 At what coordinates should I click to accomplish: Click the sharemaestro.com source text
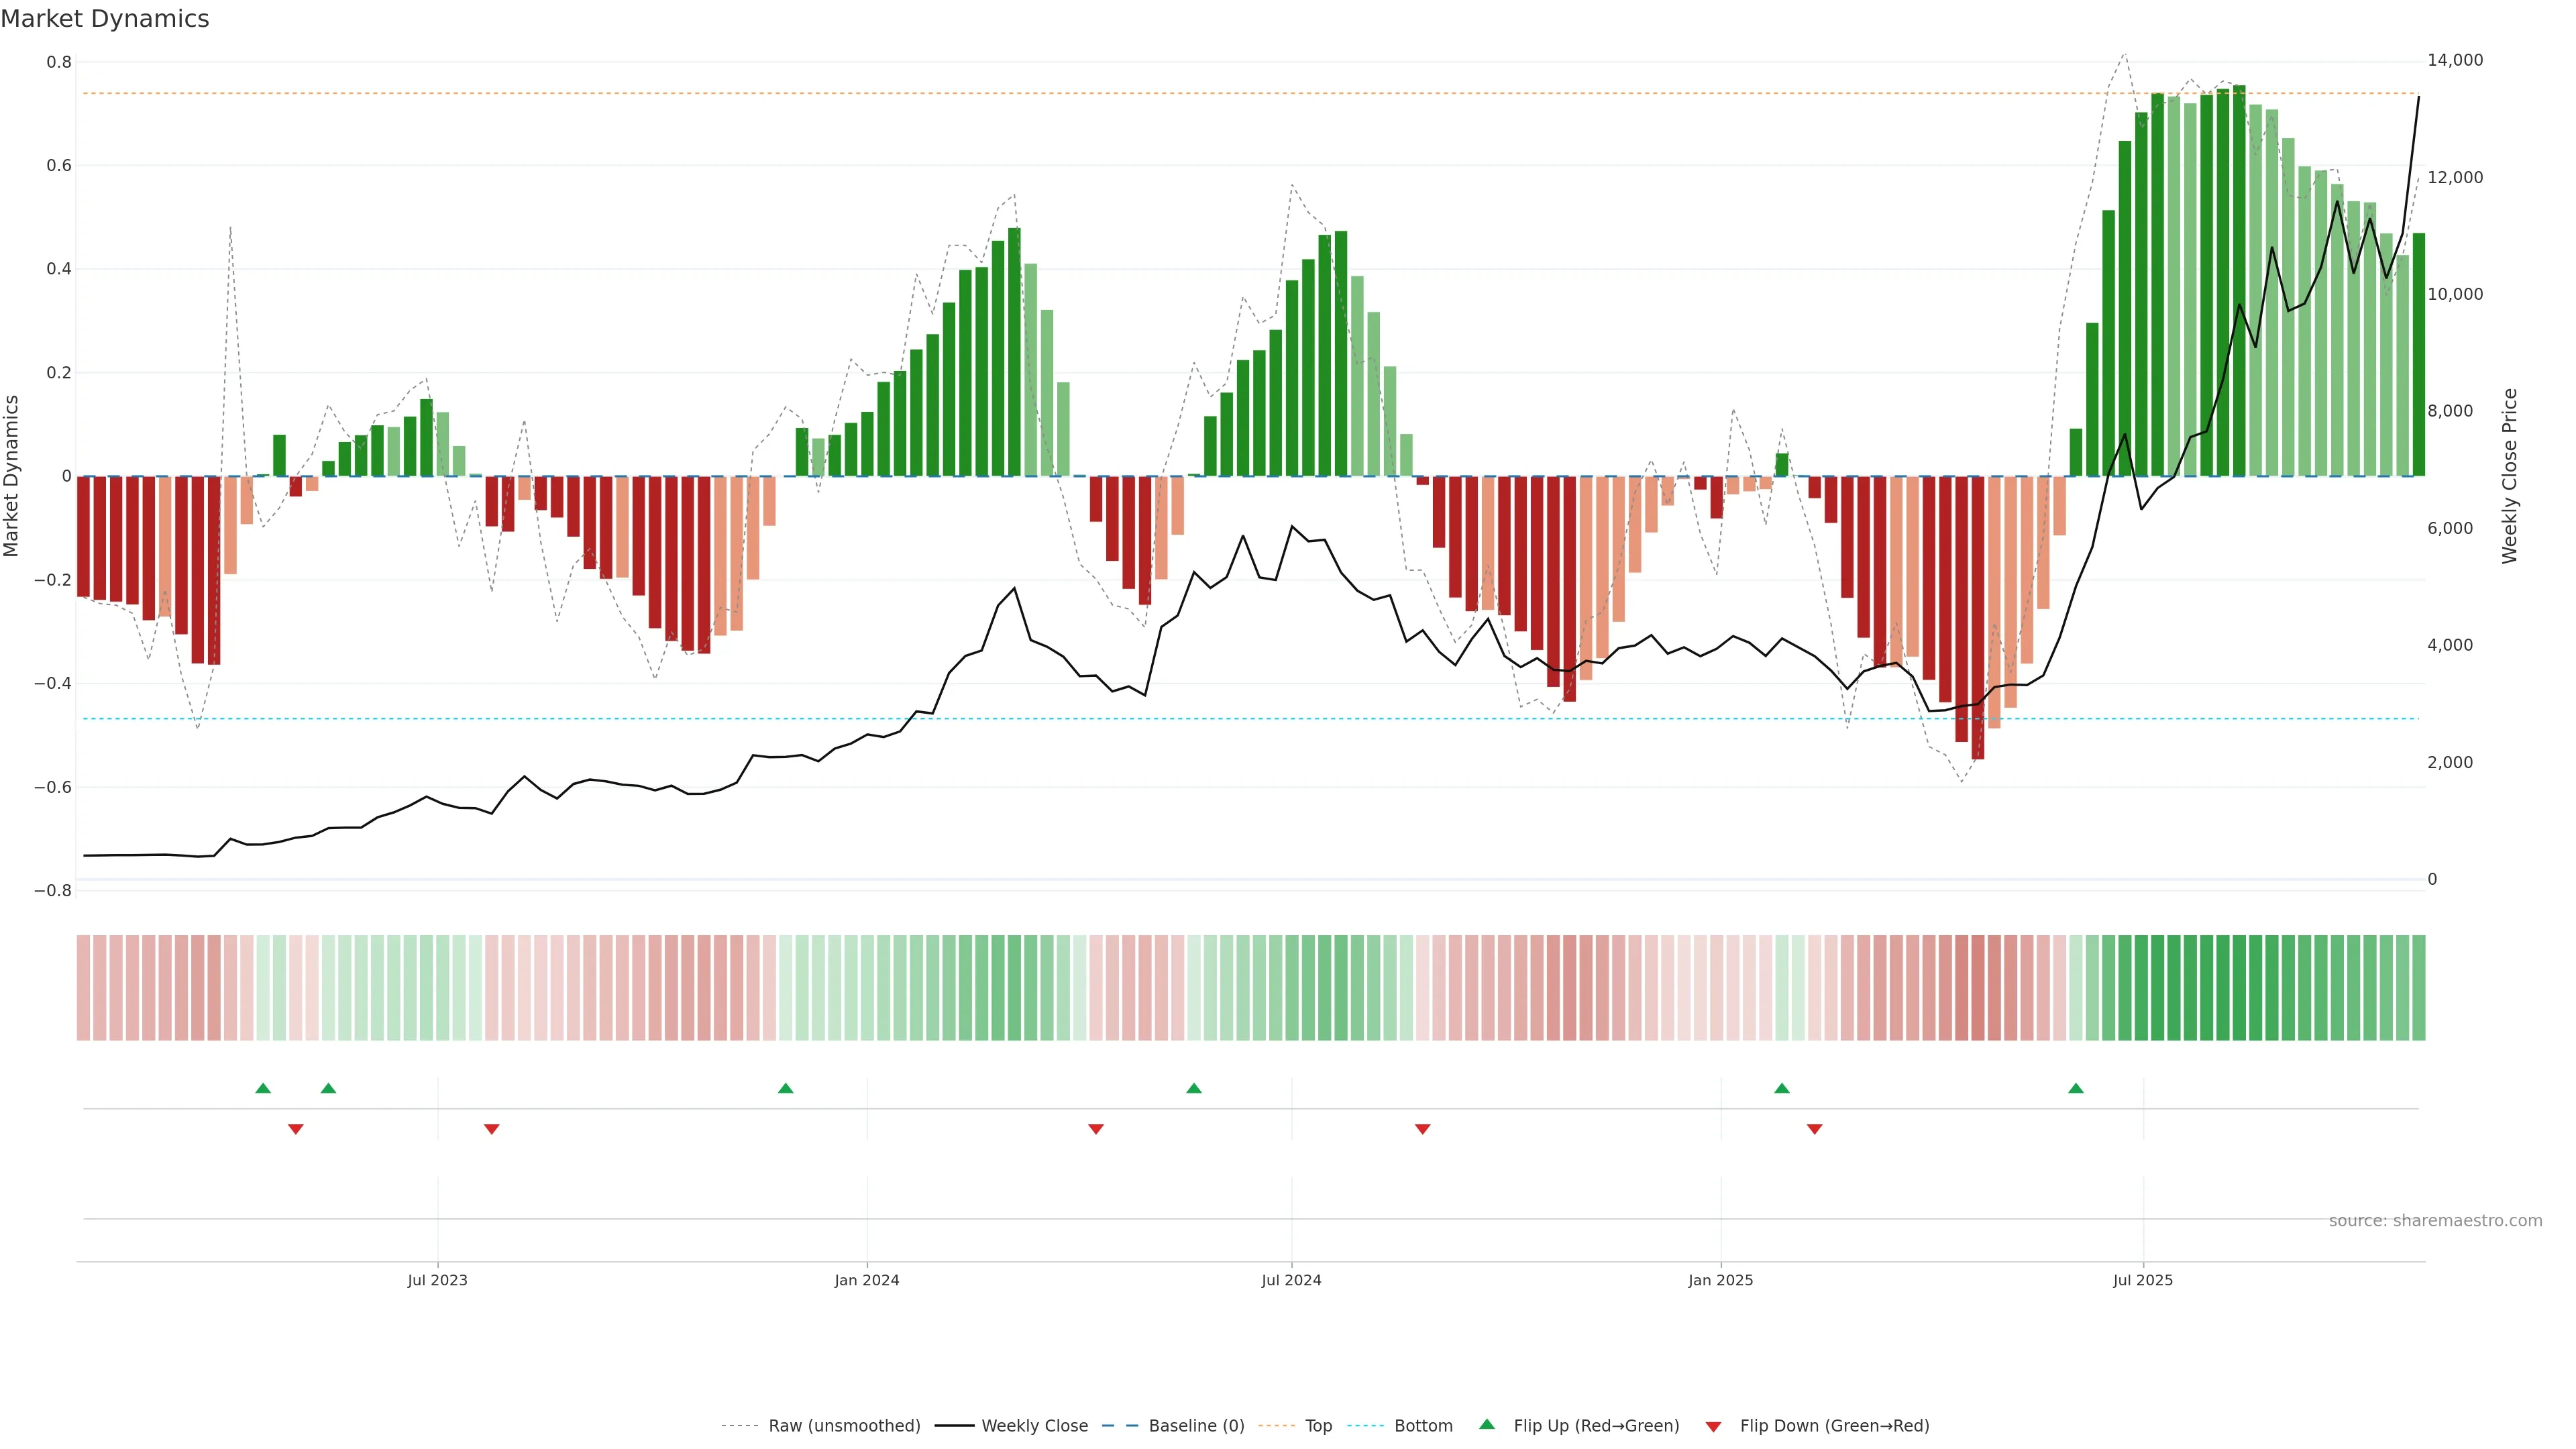click(2435, 1221)
